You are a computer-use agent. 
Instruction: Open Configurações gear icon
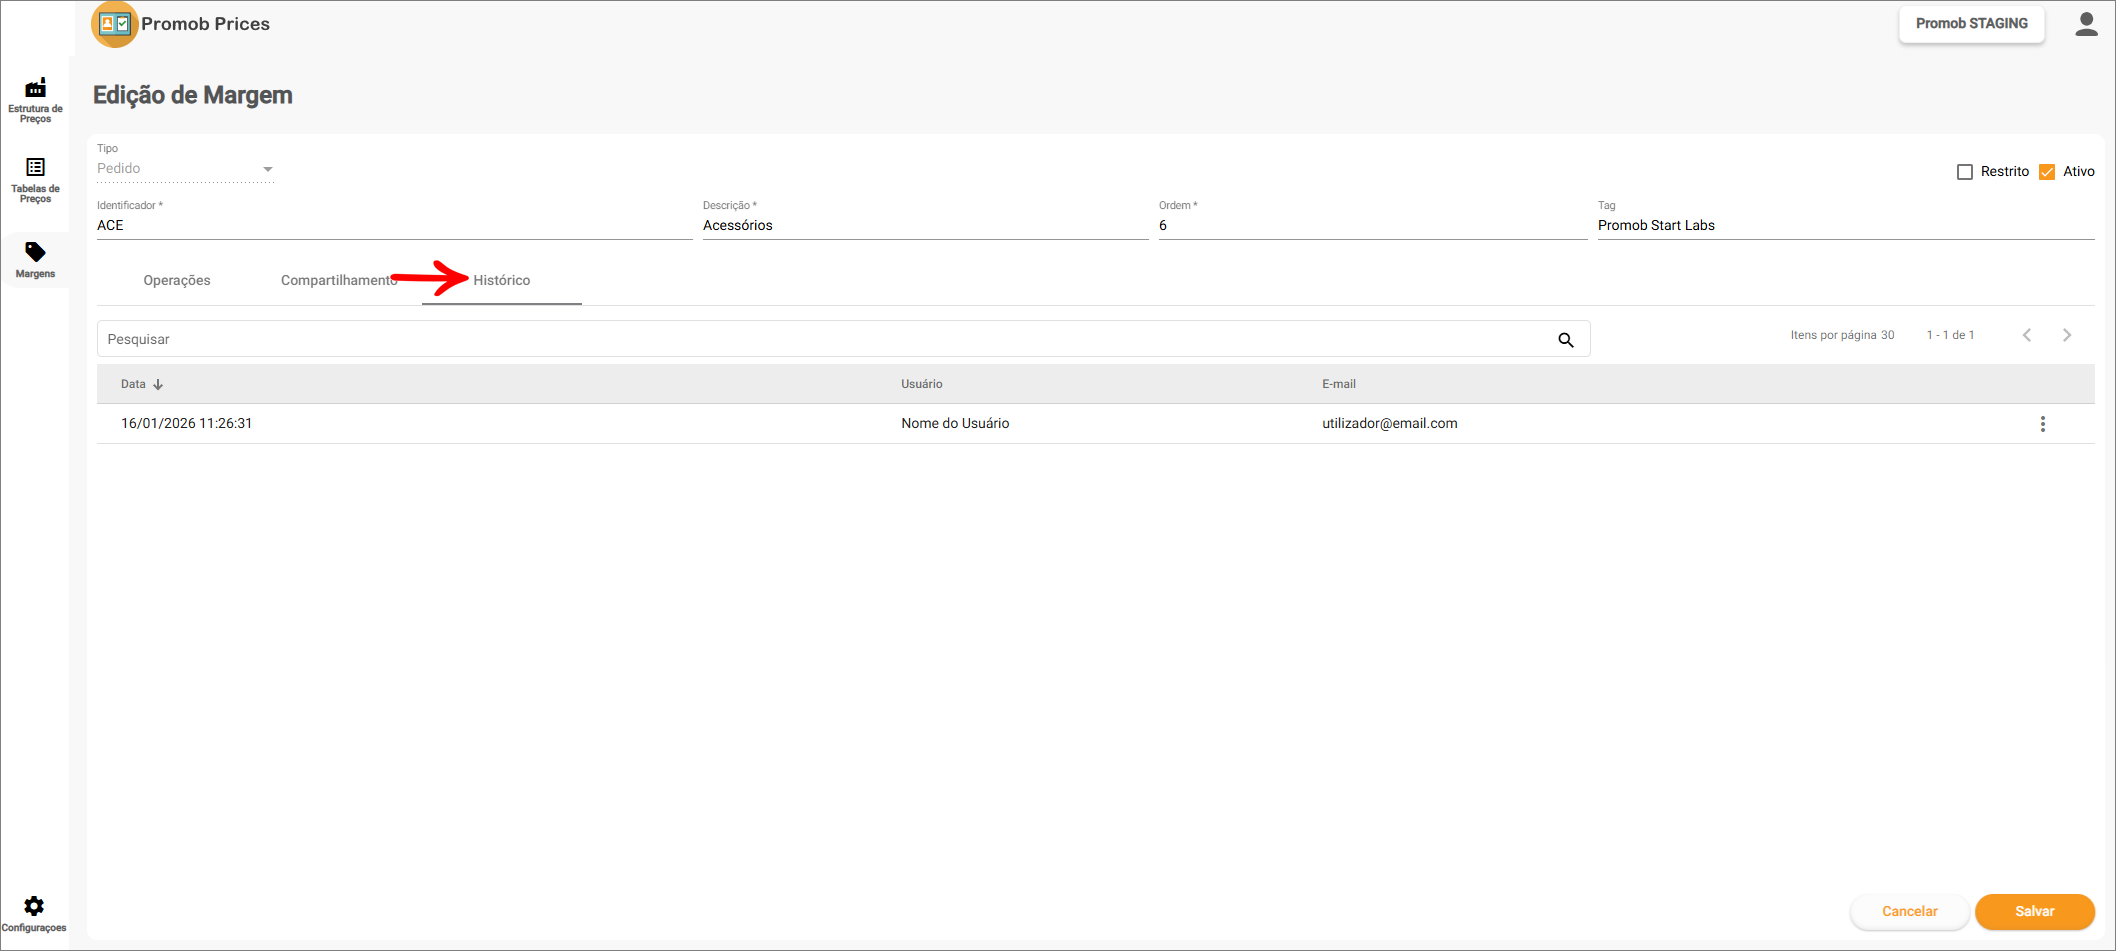(x=34, y=906)
